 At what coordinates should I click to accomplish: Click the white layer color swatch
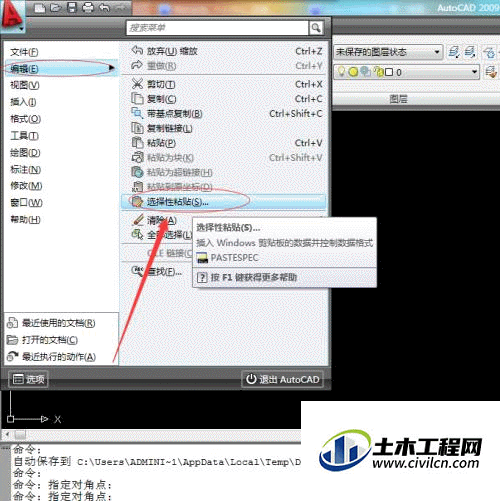click(x=389, y=72)
